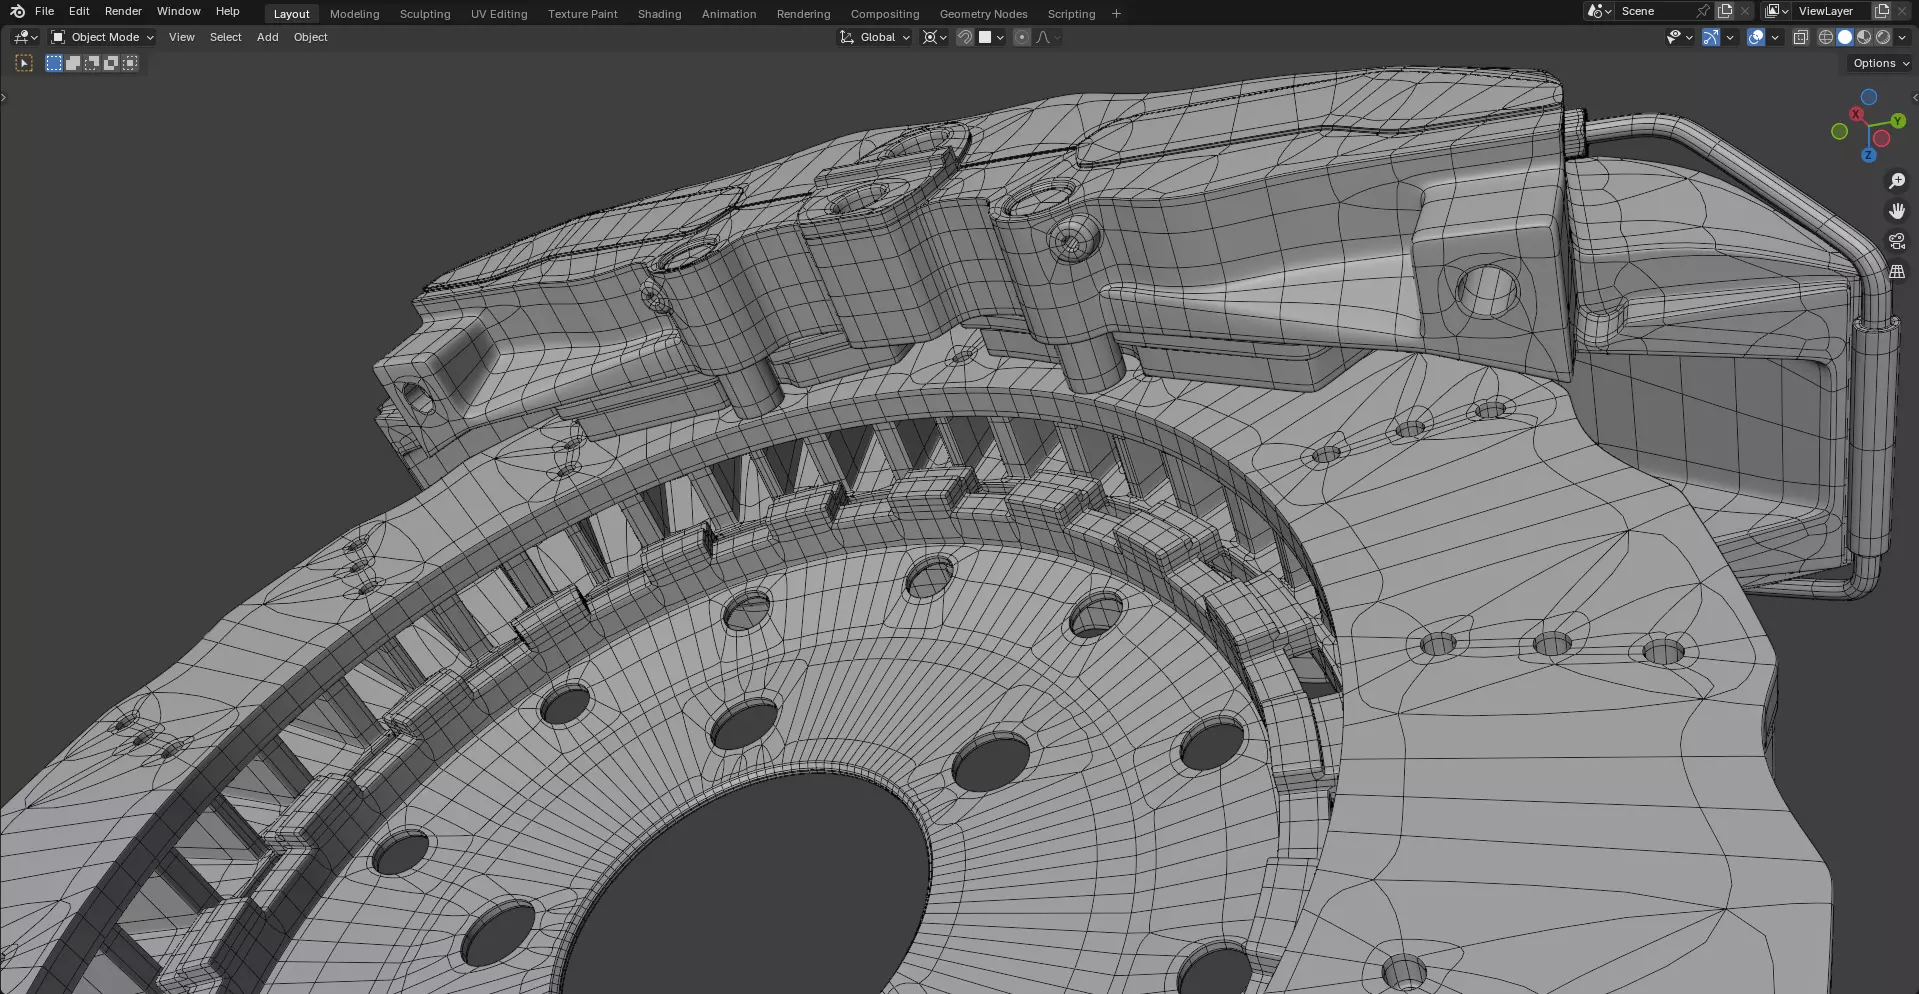Click the negative Y green circle on gizmo
Image resolution: width=1919 pixels, height=994 pixels.
point(1839,132)
